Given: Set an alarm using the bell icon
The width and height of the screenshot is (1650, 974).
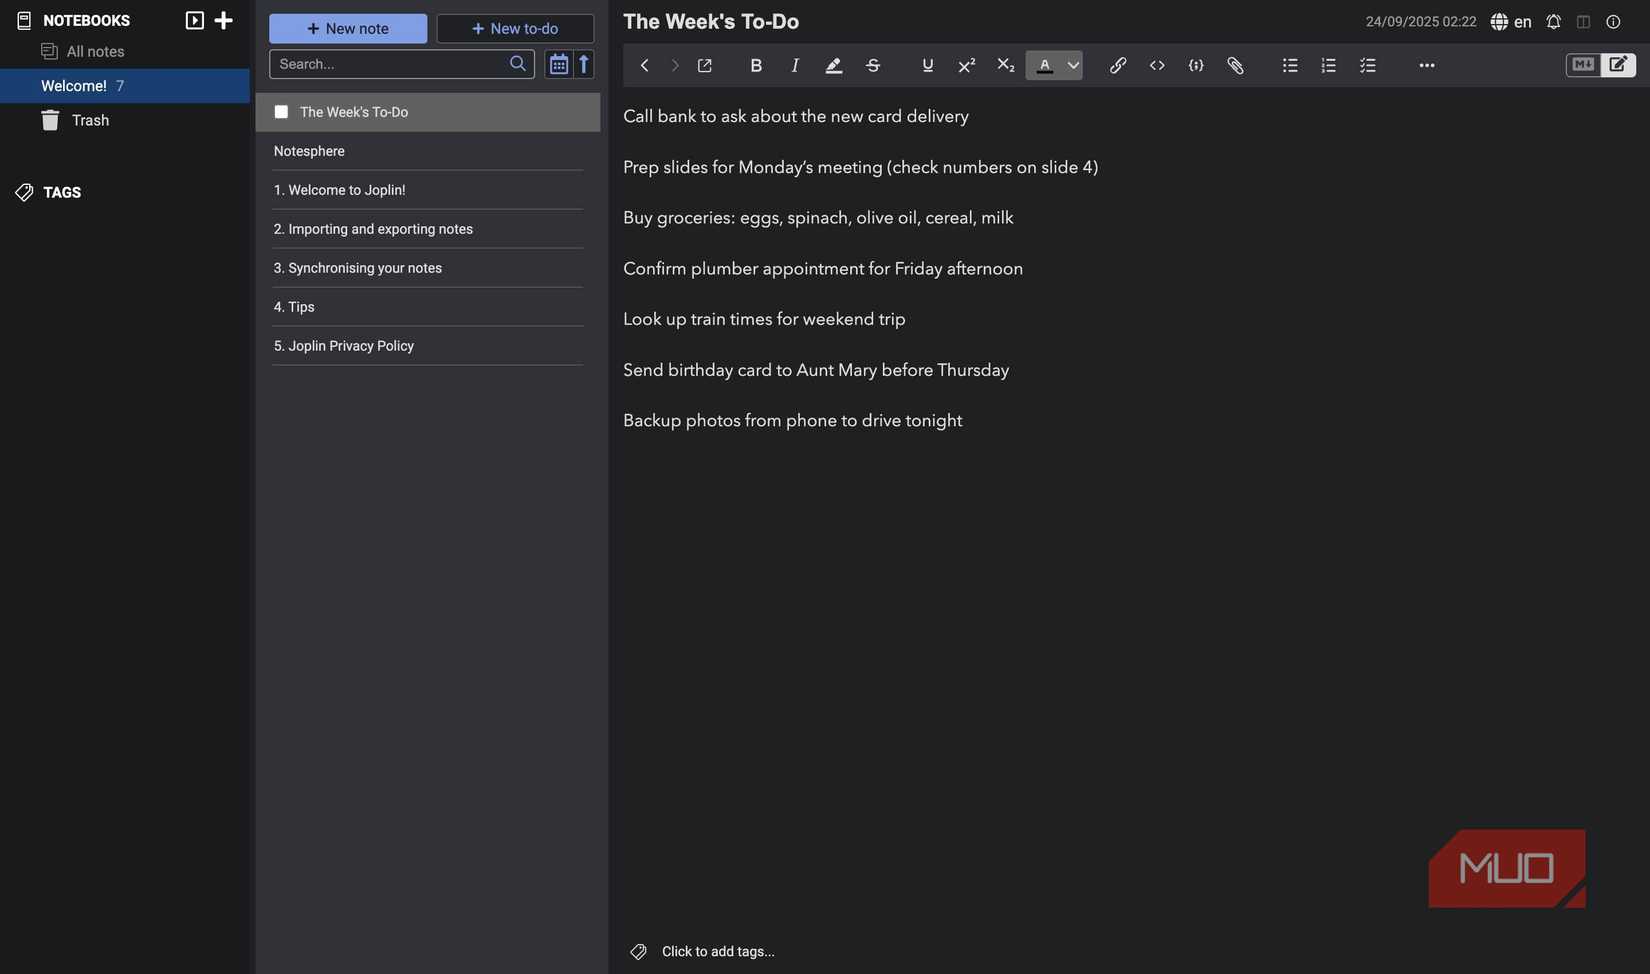Looking at the screenshot, I should [x=1553, y=21].
